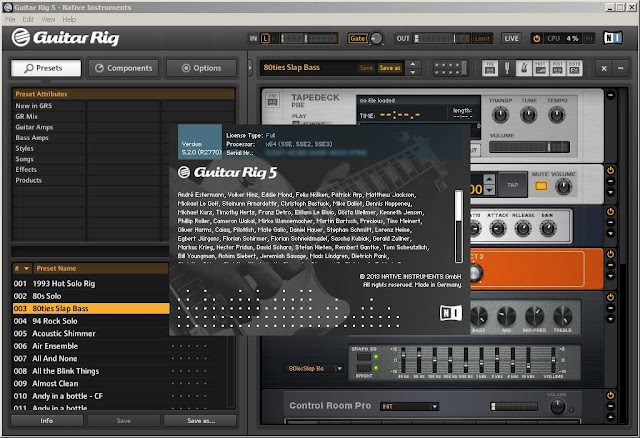Open the virtual rack controller dots icon
Image resolution: width=640 pixels, height=438 pixels.
(x=451, y=68)
